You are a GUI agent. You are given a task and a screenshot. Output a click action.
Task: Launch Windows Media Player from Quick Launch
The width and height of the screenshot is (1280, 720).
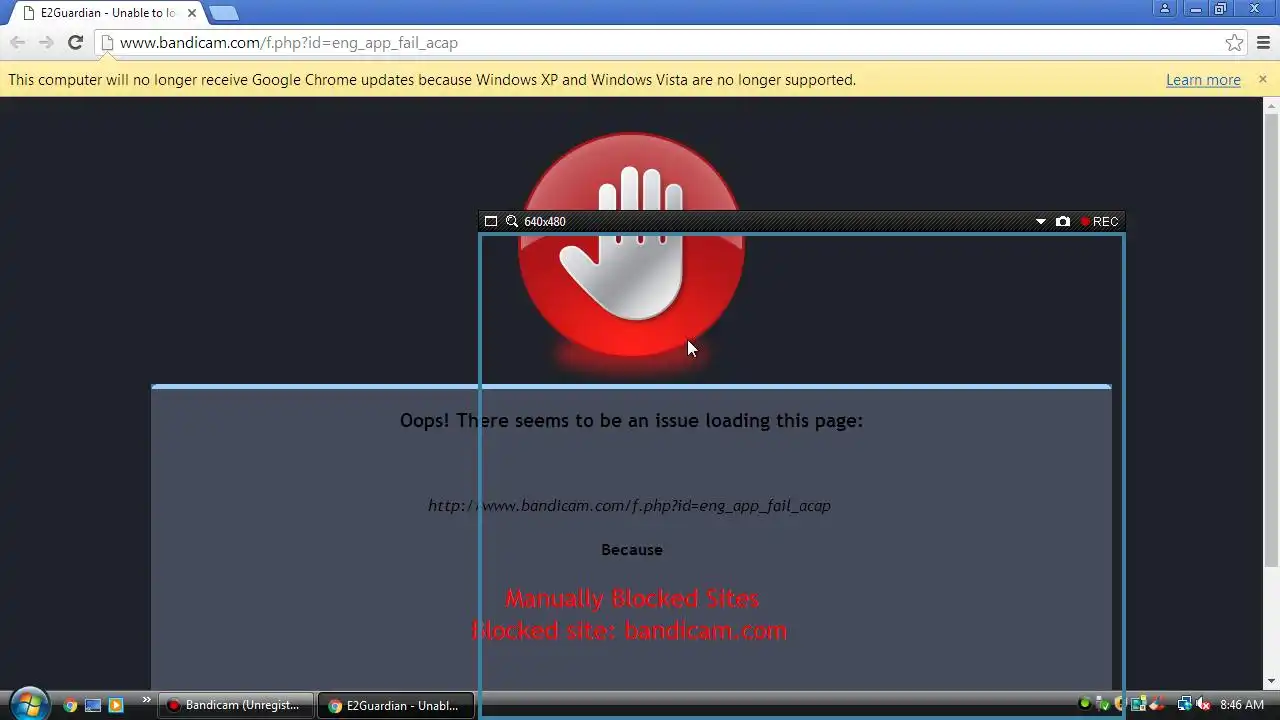[115, 705]
